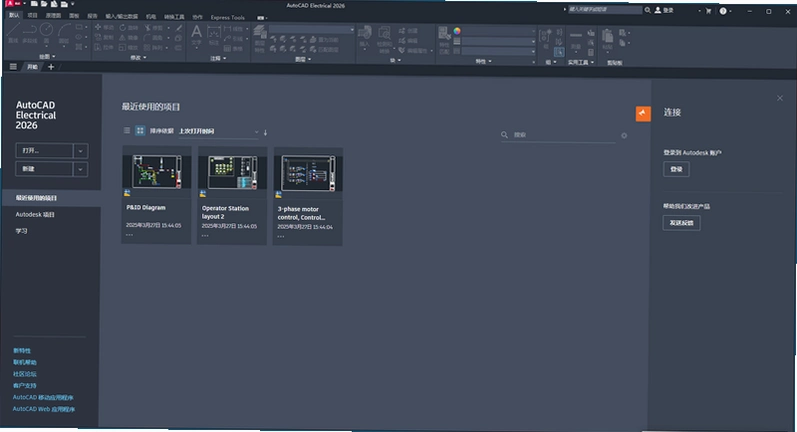Open the 新特性 link
Image resolution: width=797 pixels, height=432 pixels.
click(22, 351)
